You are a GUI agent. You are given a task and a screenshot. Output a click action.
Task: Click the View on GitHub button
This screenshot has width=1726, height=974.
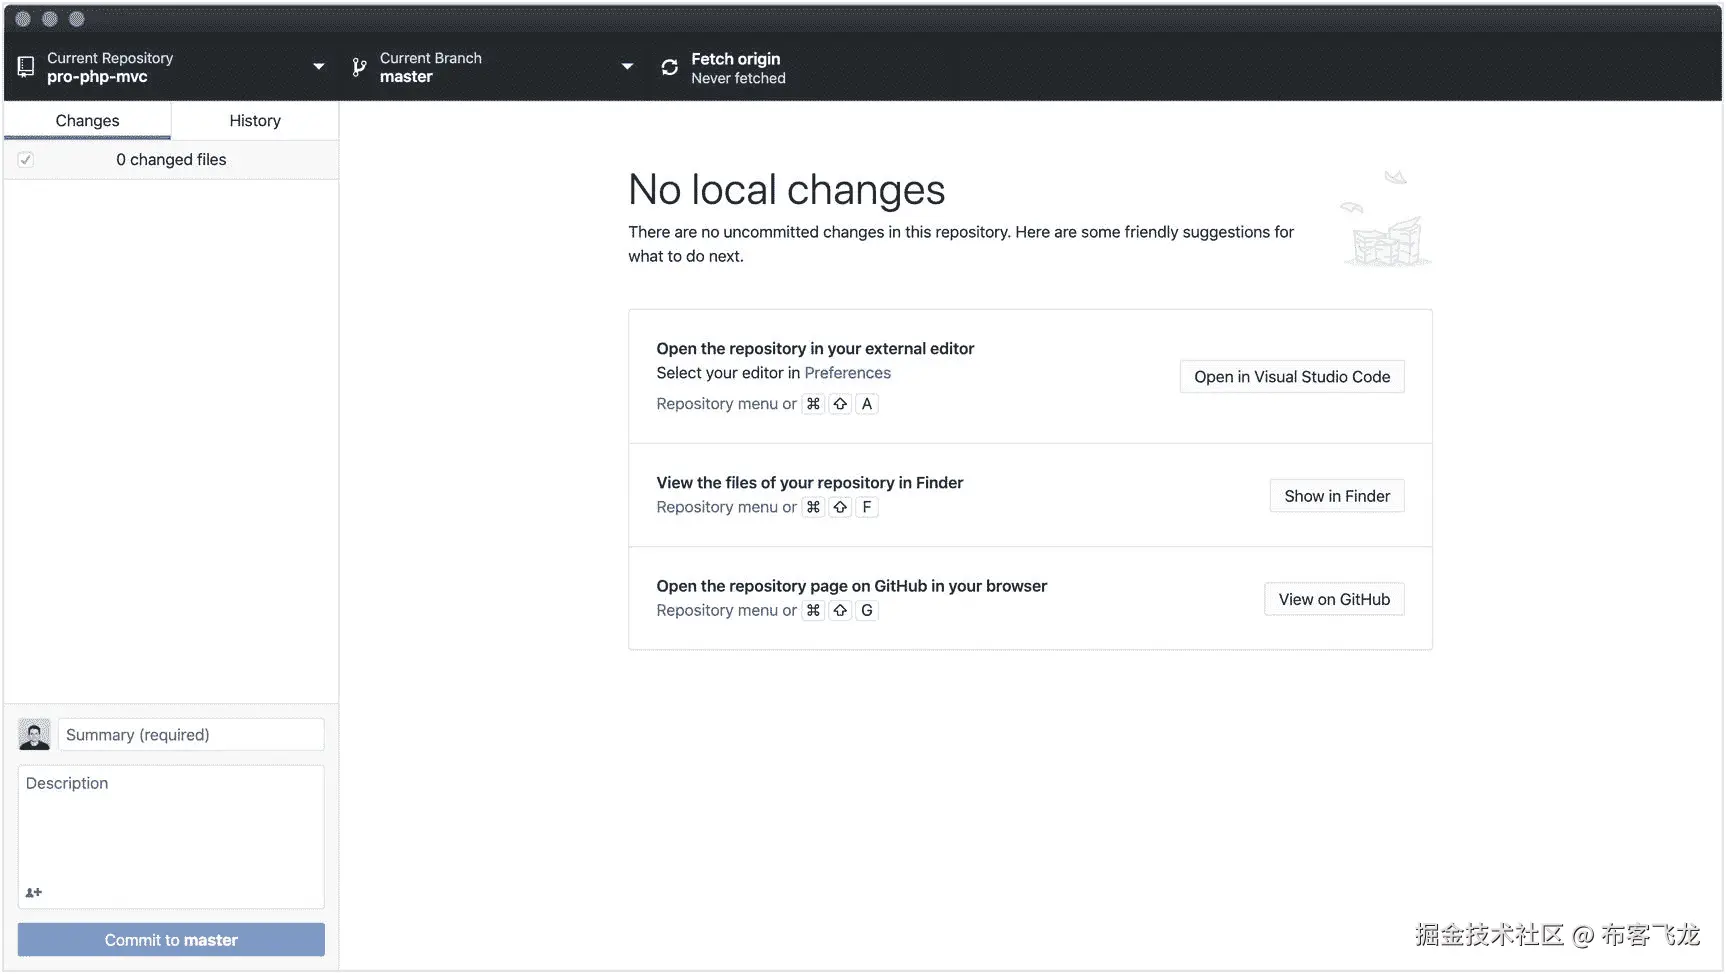pos(1333,599)
